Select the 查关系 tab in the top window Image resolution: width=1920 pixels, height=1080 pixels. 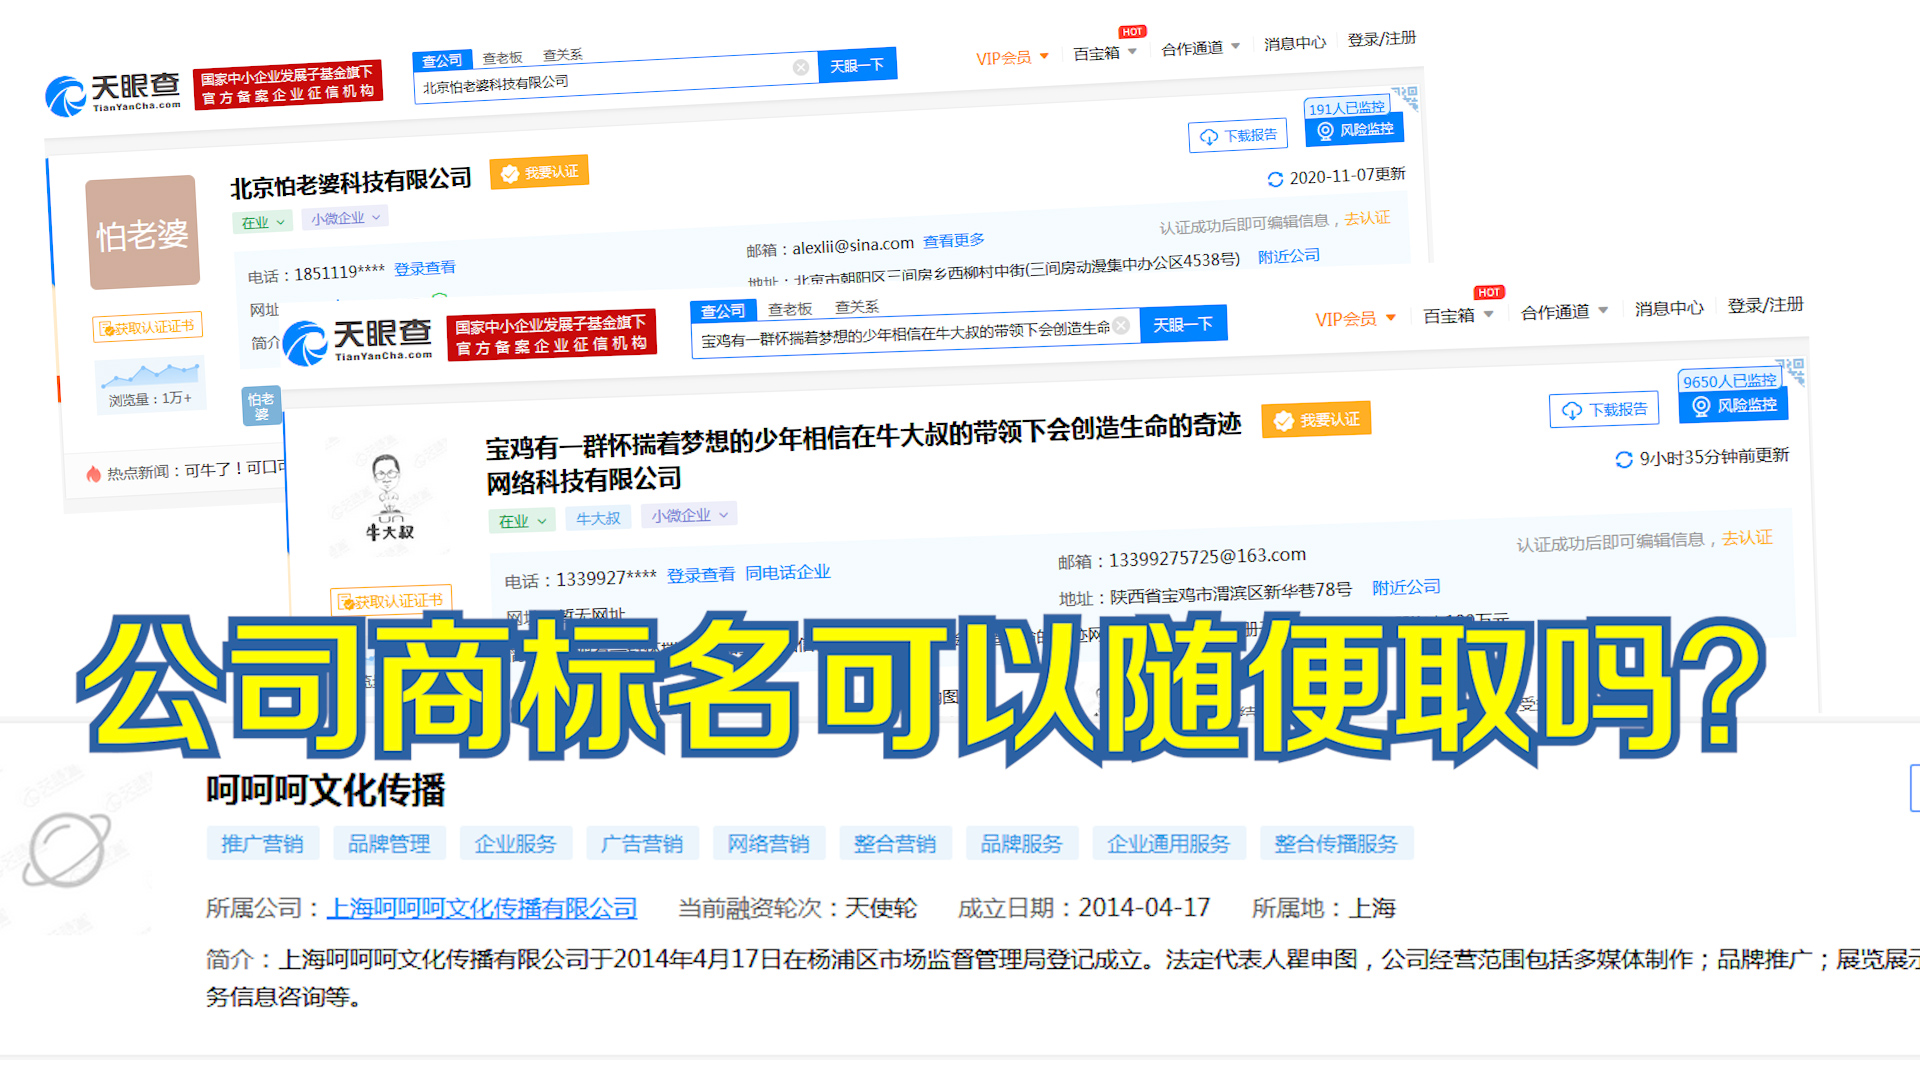pos(563,55)
